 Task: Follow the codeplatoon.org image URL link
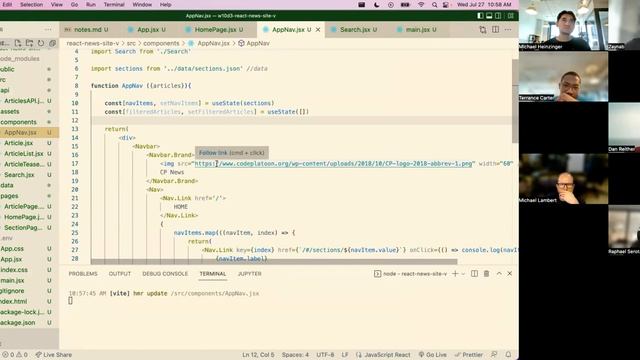333,164
